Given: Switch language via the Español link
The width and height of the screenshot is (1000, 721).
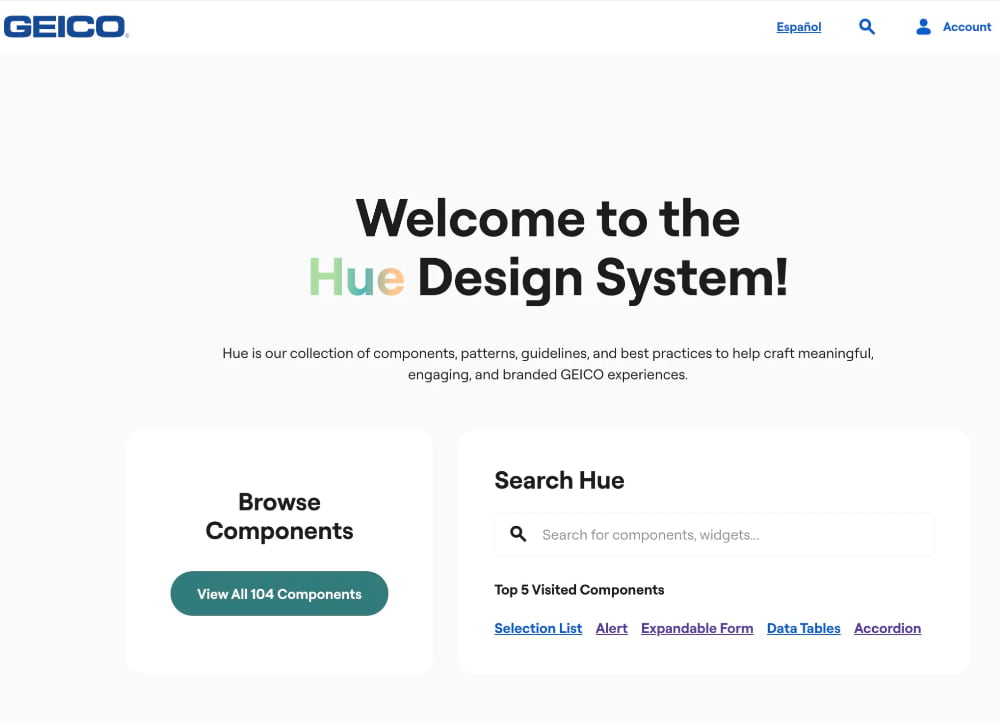Looking at the screenshot, I should pyautogui.click(x=798, y=27).
